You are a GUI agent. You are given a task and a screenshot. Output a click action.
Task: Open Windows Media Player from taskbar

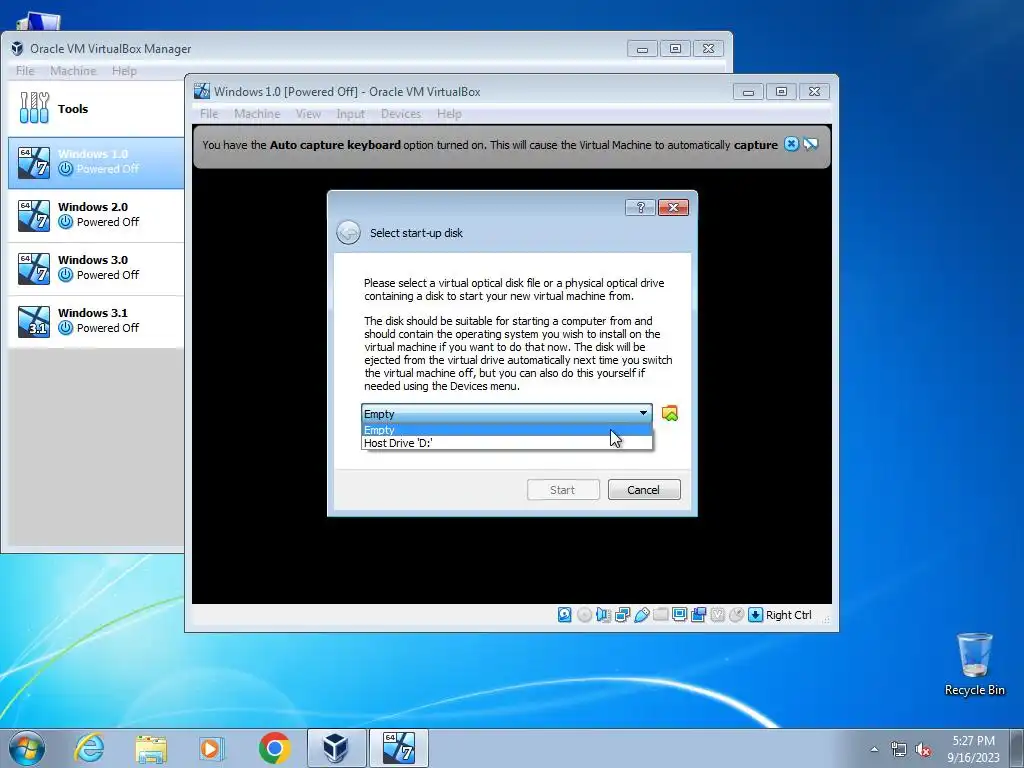click(212, 748)
